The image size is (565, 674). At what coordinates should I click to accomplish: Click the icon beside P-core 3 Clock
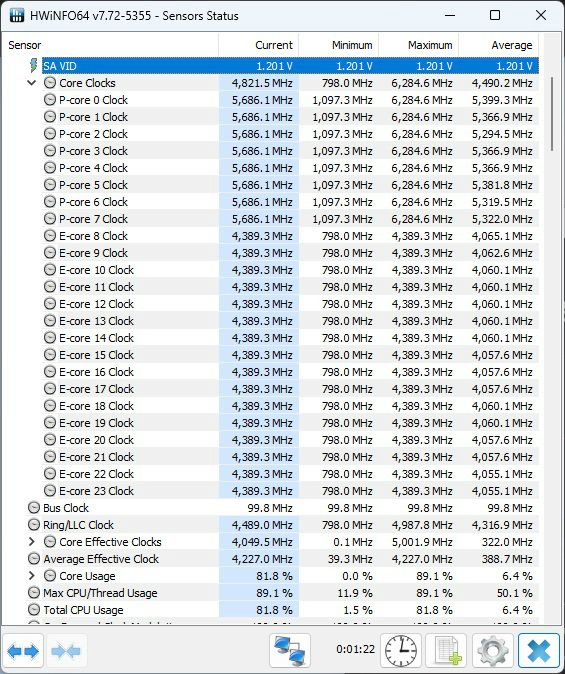click(x=50, y=151)
